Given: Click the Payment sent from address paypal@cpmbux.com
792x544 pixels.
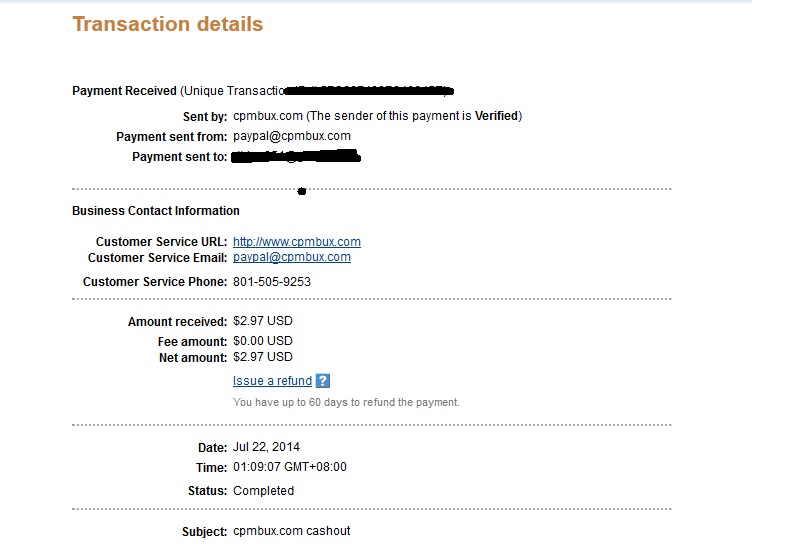Looking at the screenshot, I should 291,136.
